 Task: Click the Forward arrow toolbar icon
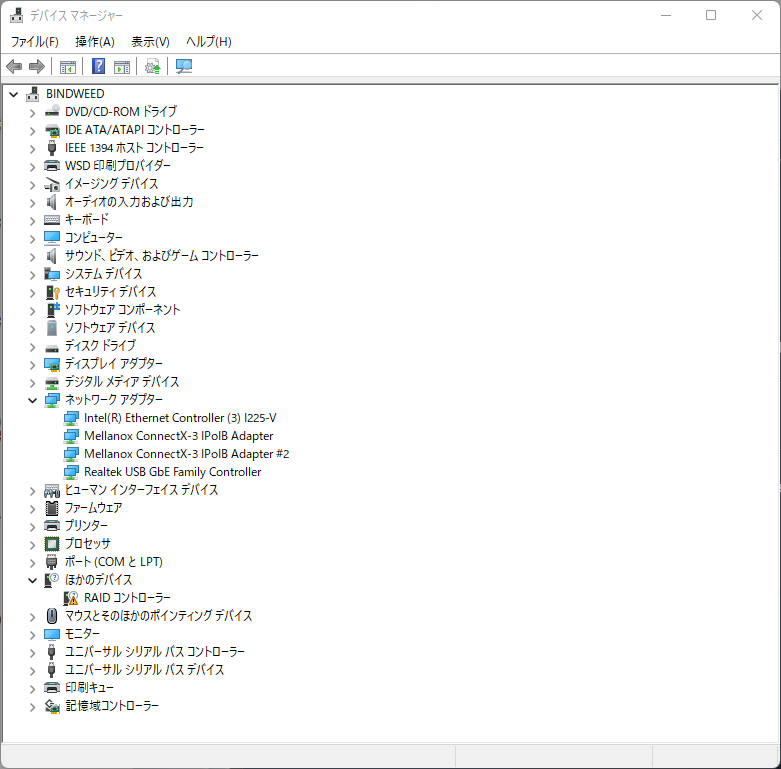[x=37, y=66]
